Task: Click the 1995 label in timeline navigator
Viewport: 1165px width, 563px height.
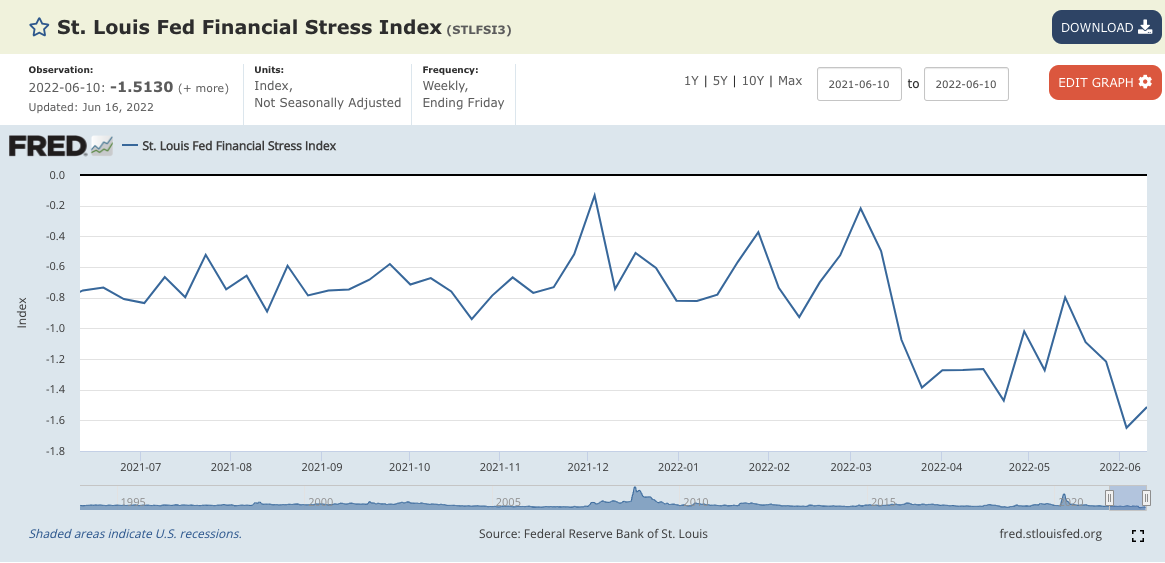Action: coord(132,502)
